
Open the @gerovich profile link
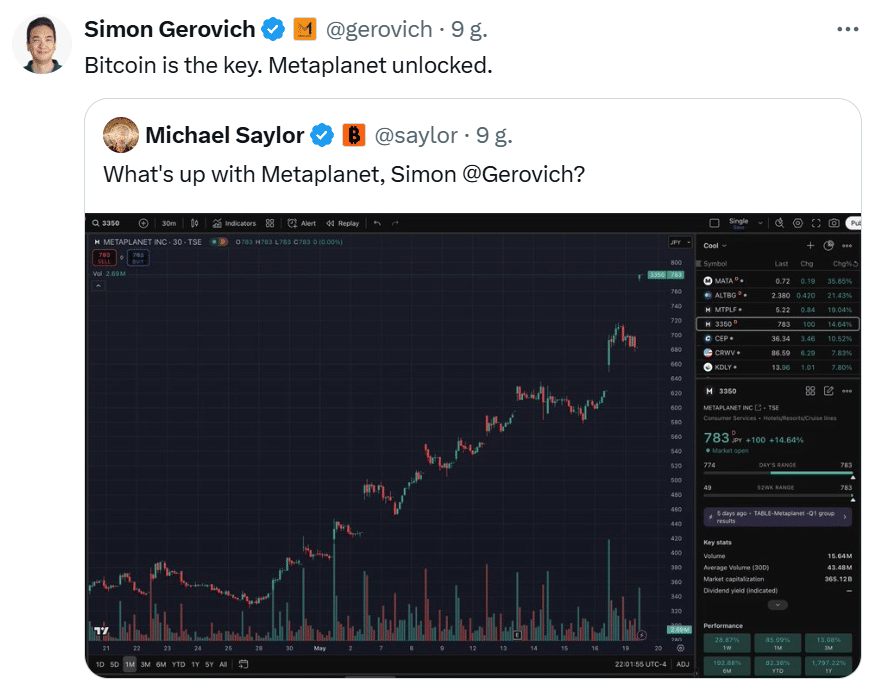coord(379,29)
